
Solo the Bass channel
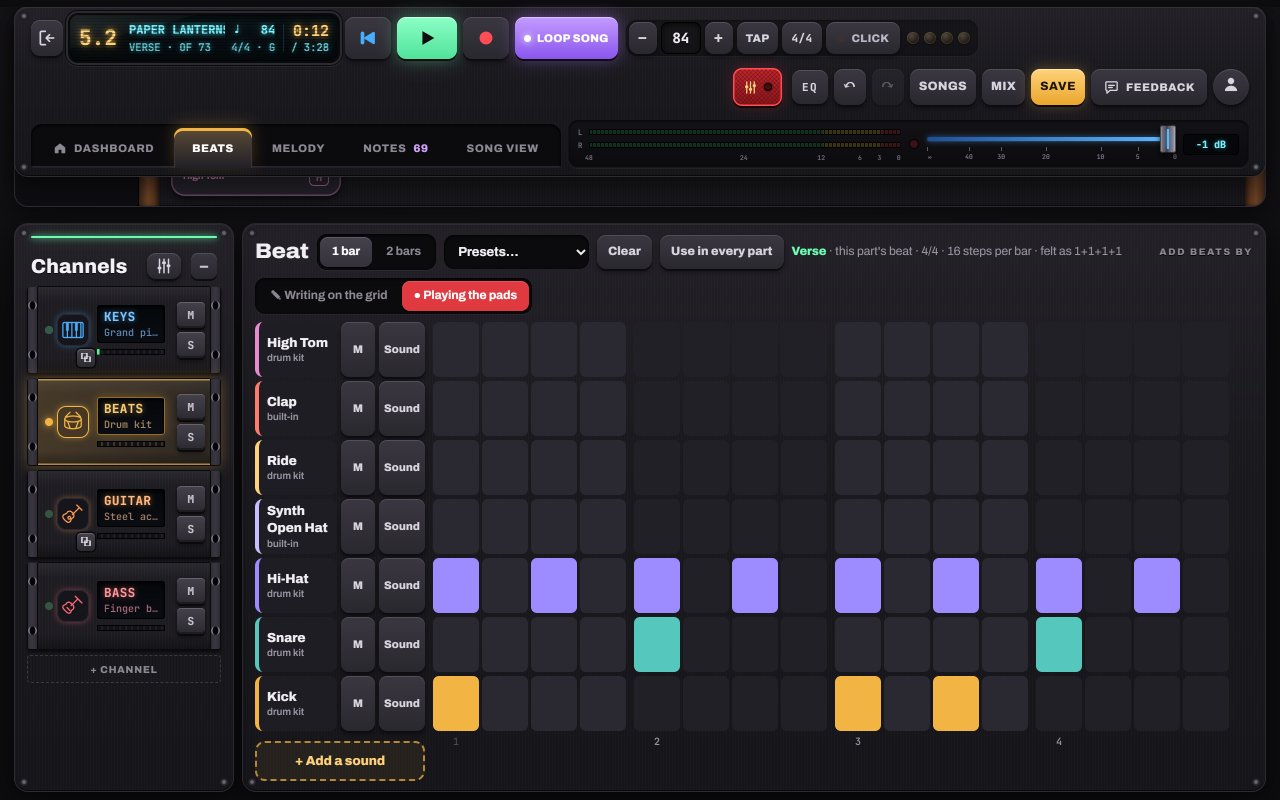190,621
